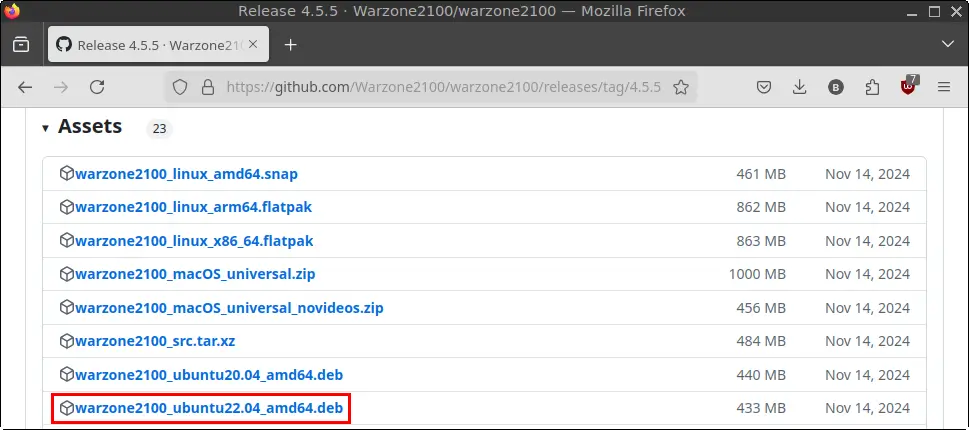Click the package icon beside macOS_universal.zip

coord(66,274)
